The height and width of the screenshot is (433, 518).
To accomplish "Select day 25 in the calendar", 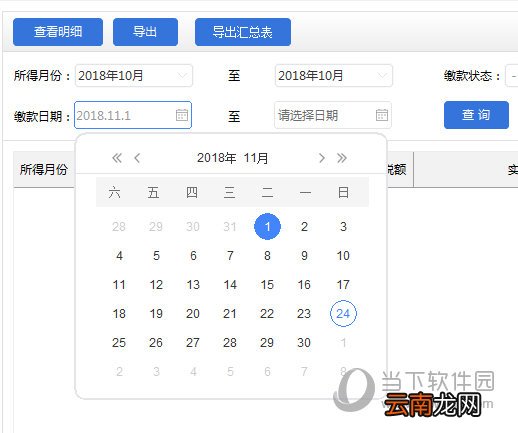I will pos(119,343).
